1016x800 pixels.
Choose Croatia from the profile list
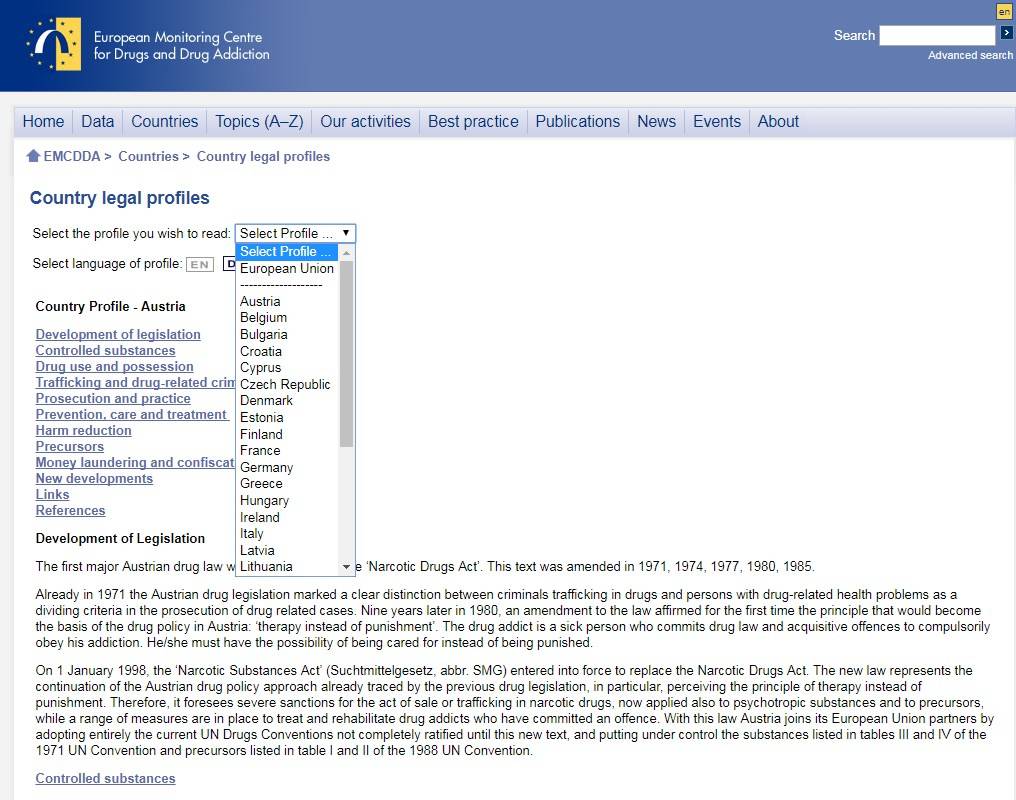point(287,351)
